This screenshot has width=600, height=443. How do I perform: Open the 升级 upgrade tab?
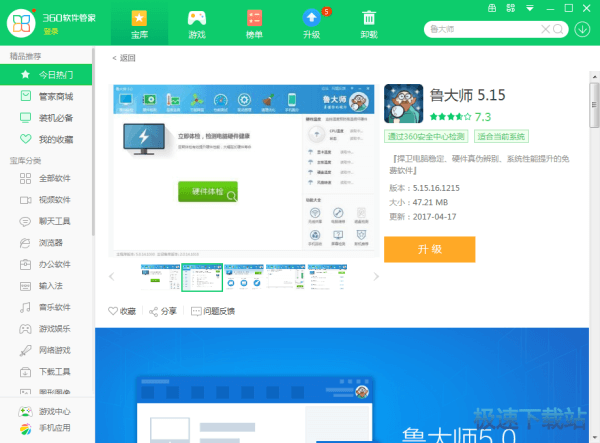point(311,24)
